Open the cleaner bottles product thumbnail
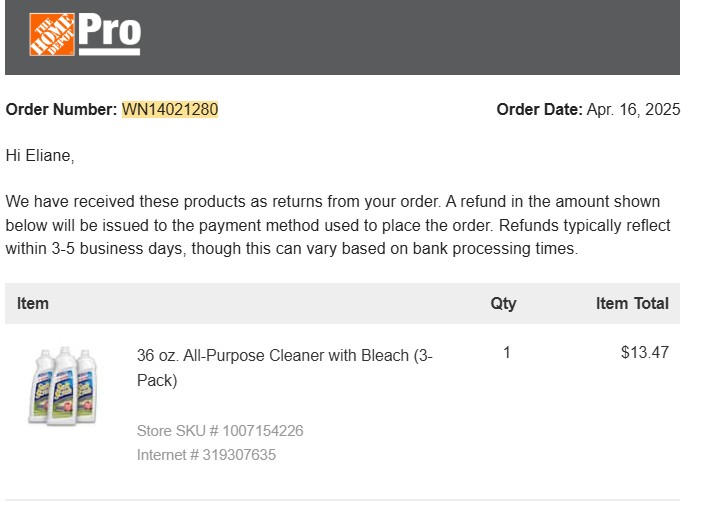Screen dimensions: 702x516 (x=63, y=386)
